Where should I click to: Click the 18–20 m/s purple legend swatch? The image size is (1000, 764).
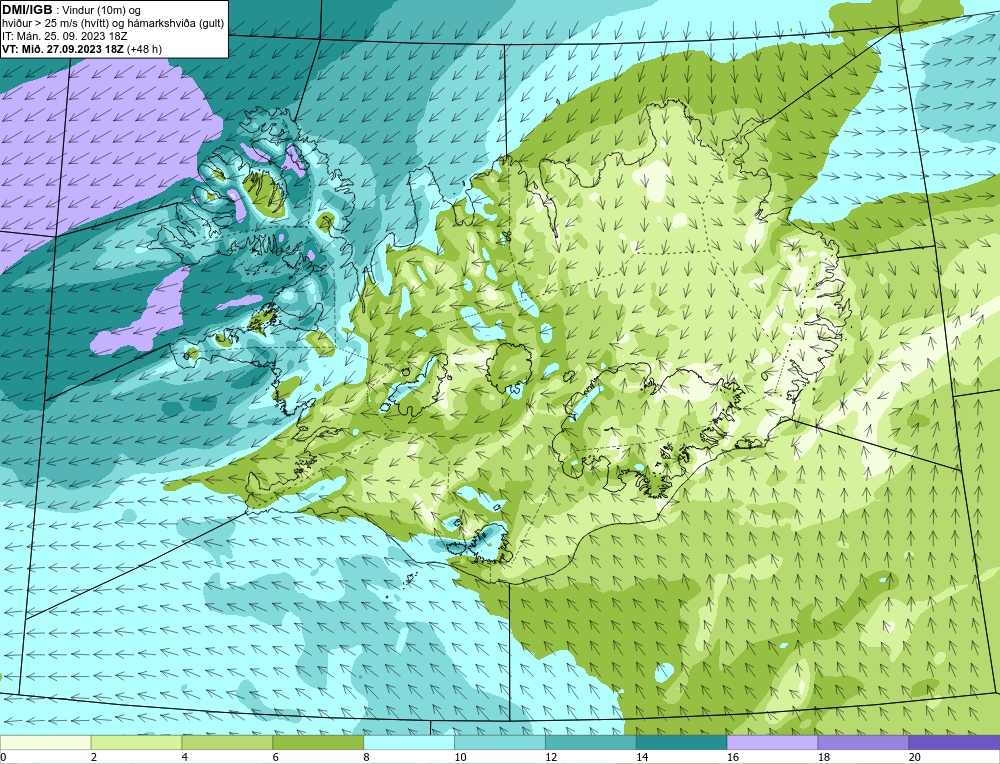864,742
